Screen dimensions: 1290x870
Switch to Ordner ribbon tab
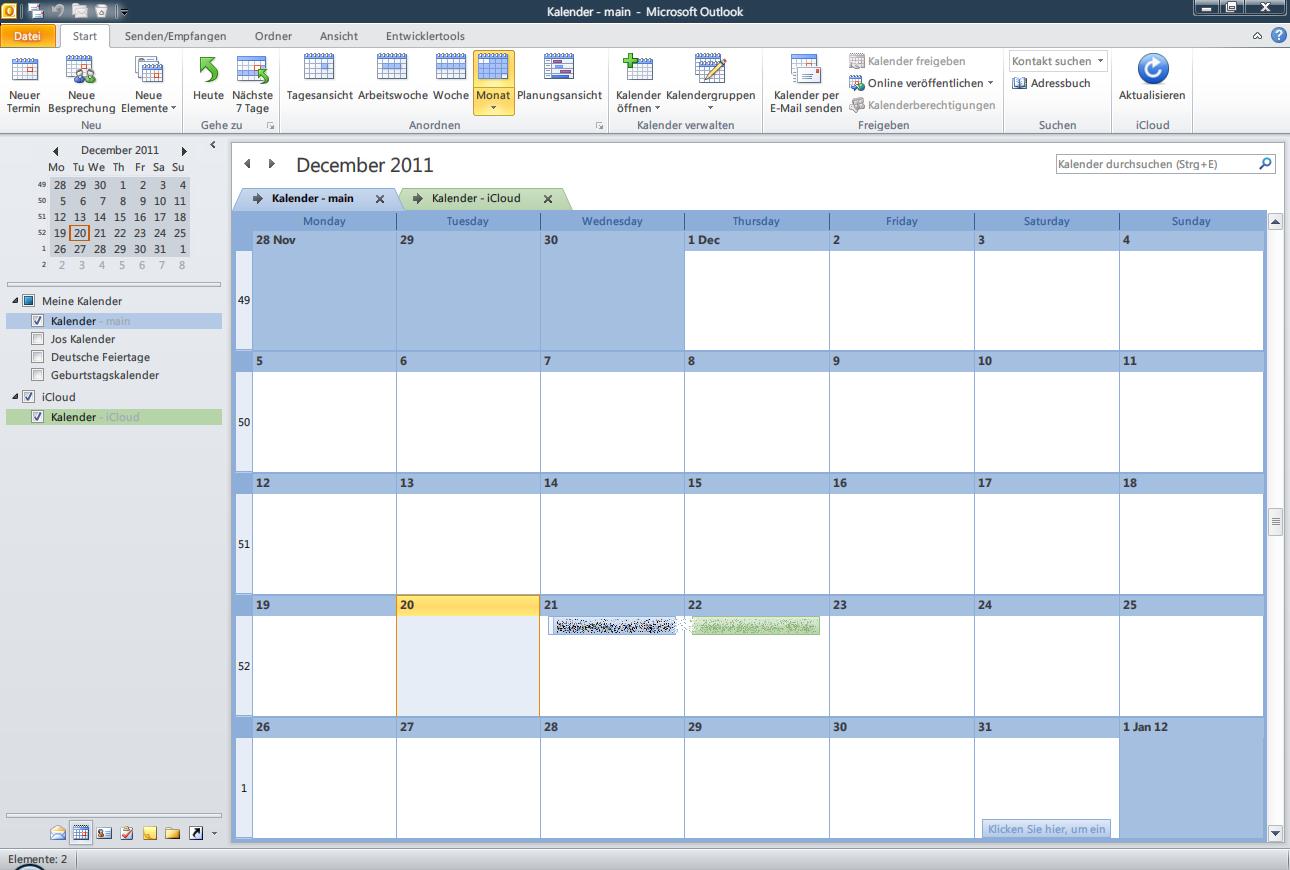[273, 36]
